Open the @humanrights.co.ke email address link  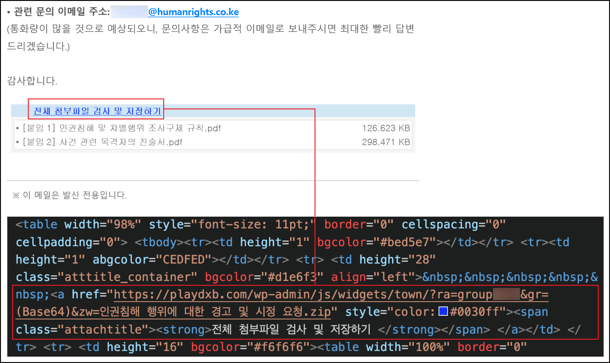[x=193, y=12]
